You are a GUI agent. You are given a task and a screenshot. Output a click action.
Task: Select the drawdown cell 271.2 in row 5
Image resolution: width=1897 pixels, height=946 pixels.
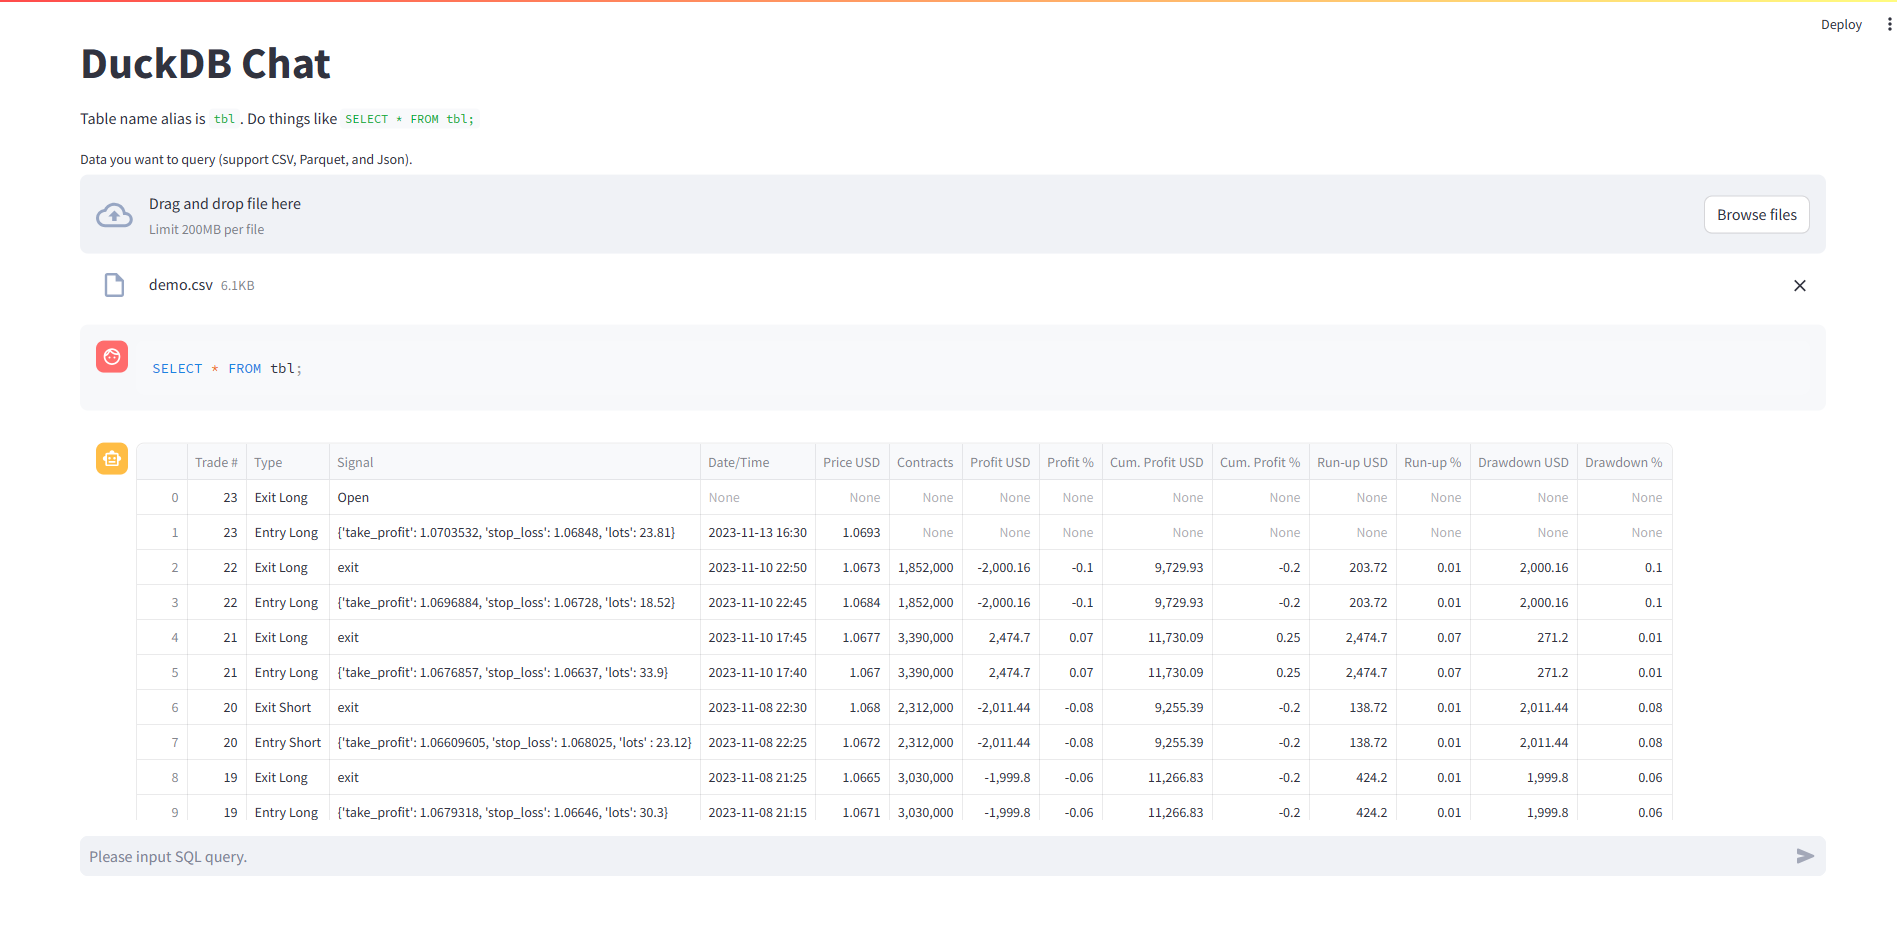click(x=1523, y=672)
